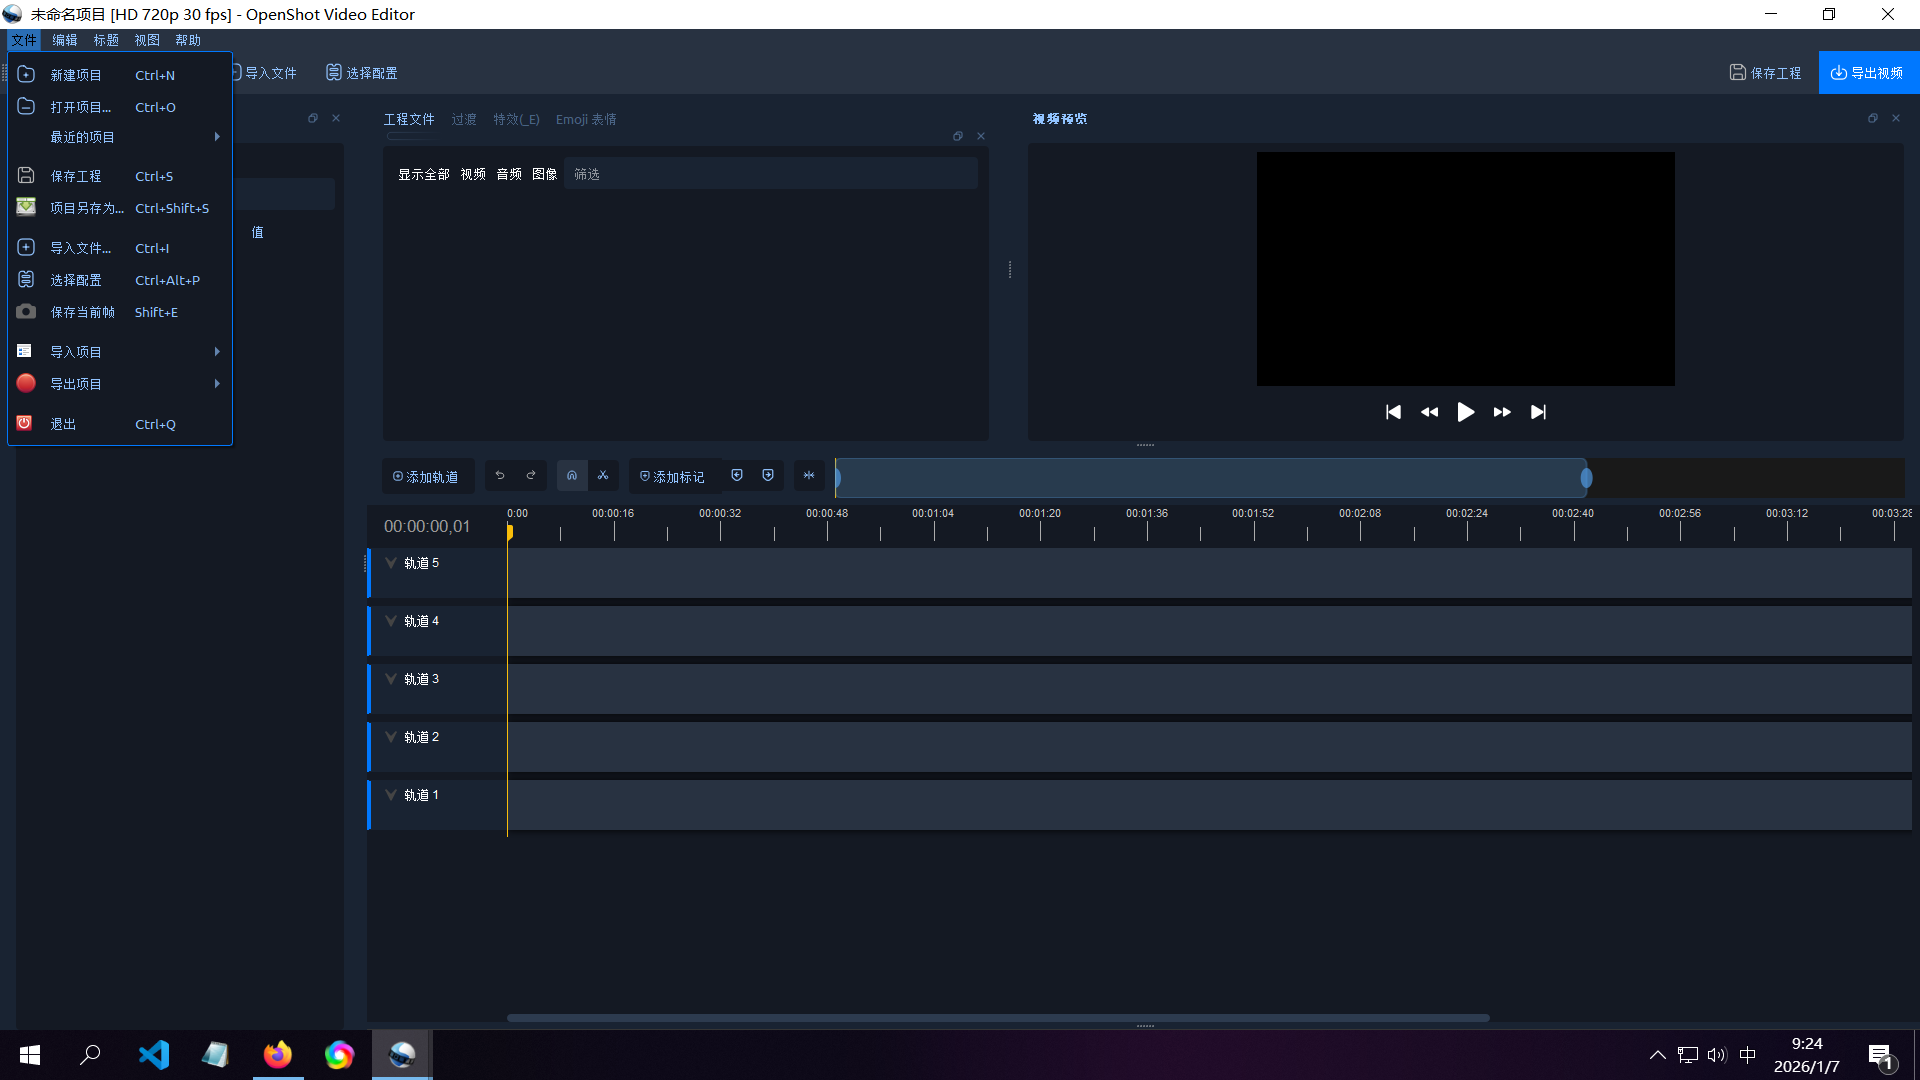Image resolution: width=1920 pixels, height=1080 pixels.
Task: Jump to the previous marker
Action: (x=737, y=476)
